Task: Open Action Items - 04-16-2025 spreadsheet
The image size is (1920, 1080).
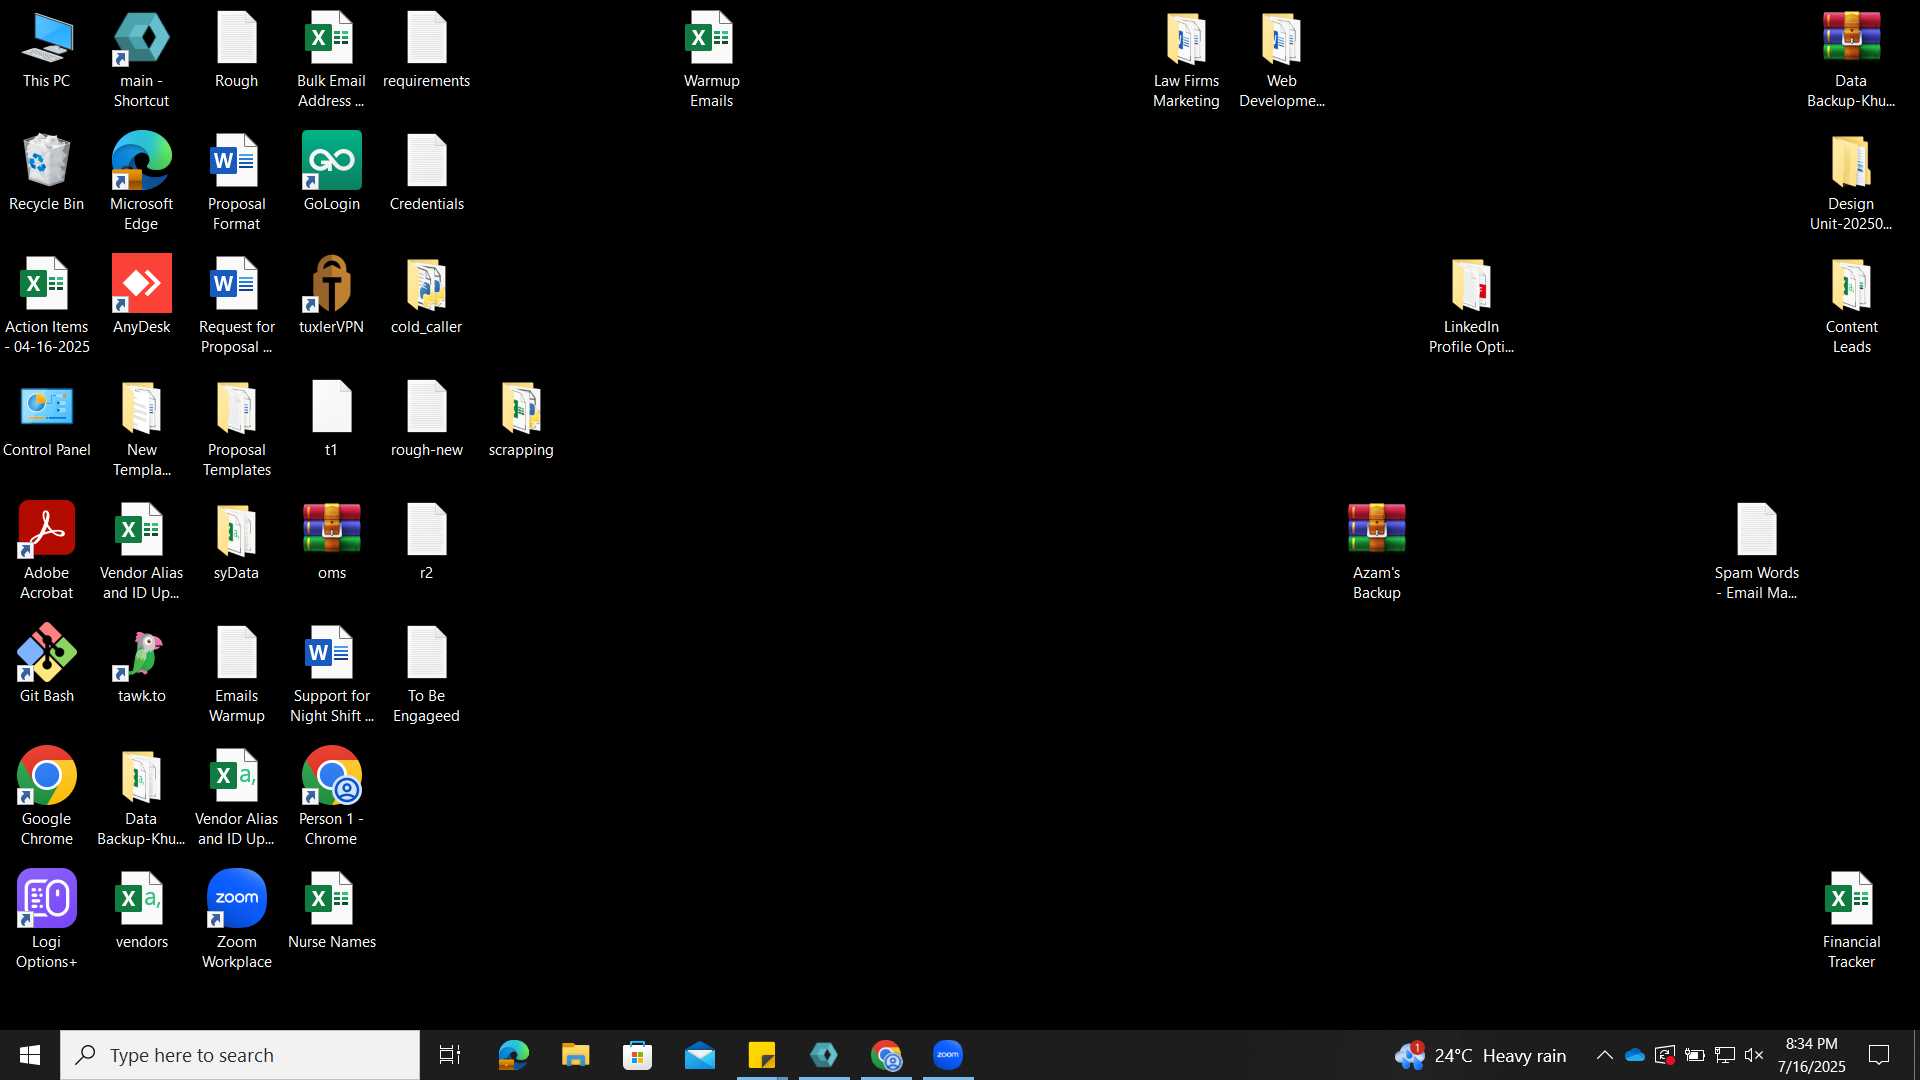Action: (x=46, y=306)
